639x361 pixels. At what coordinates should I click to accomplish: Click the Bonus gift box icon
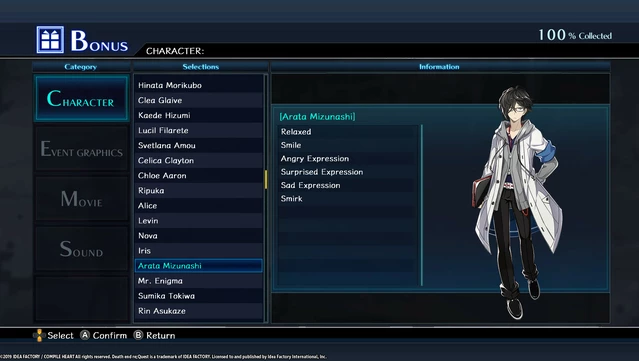point(50,40)
